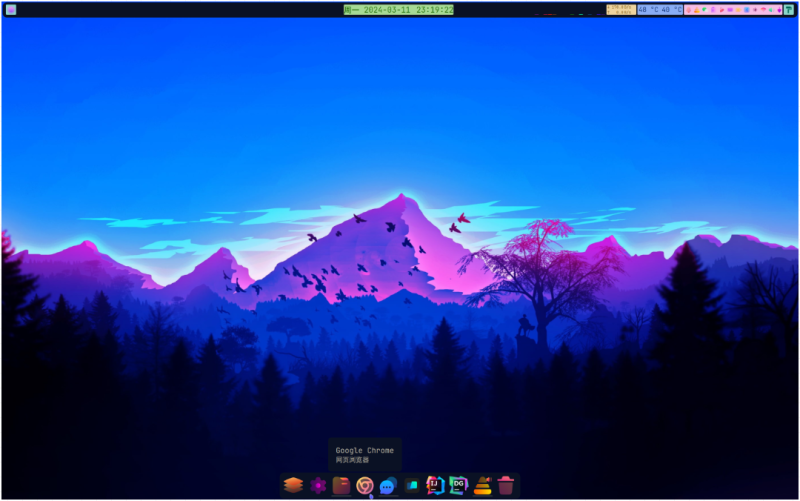Click the paint roller icon in top panel

coord(788,9)
